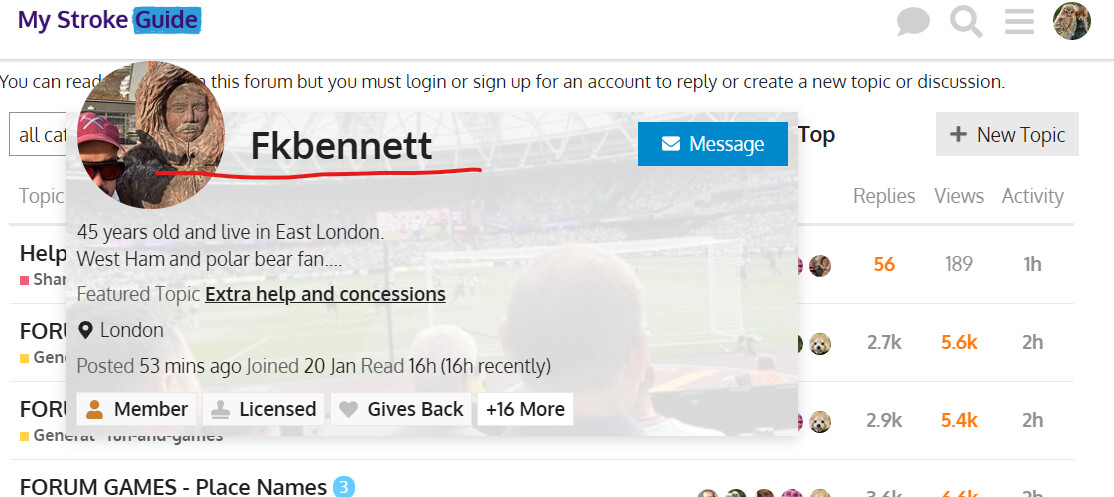Click the My Stroke Guide logo
The image size is (1114, 497).
coord(108,20)
